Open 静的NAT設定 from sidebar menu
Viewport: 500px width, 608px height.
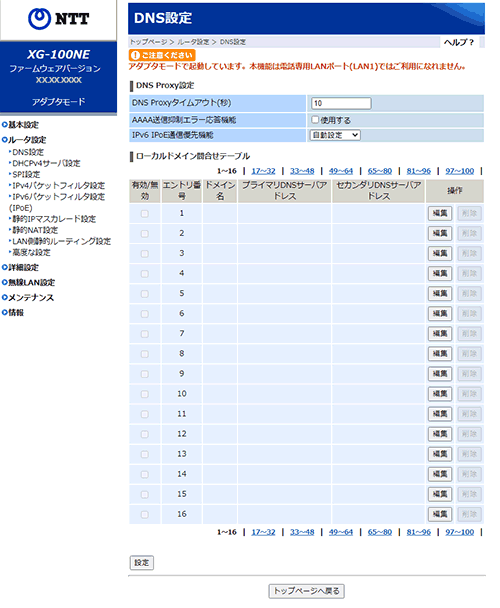[35, 230]
